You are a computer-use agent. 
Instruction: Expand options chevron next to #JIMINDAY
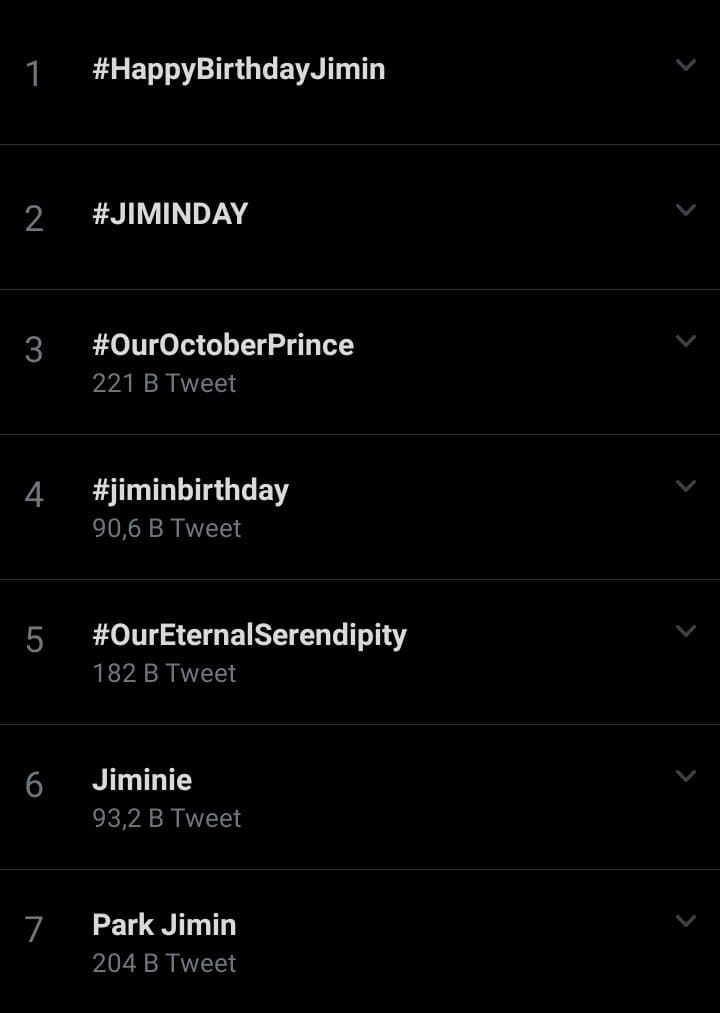click(685, 210)
